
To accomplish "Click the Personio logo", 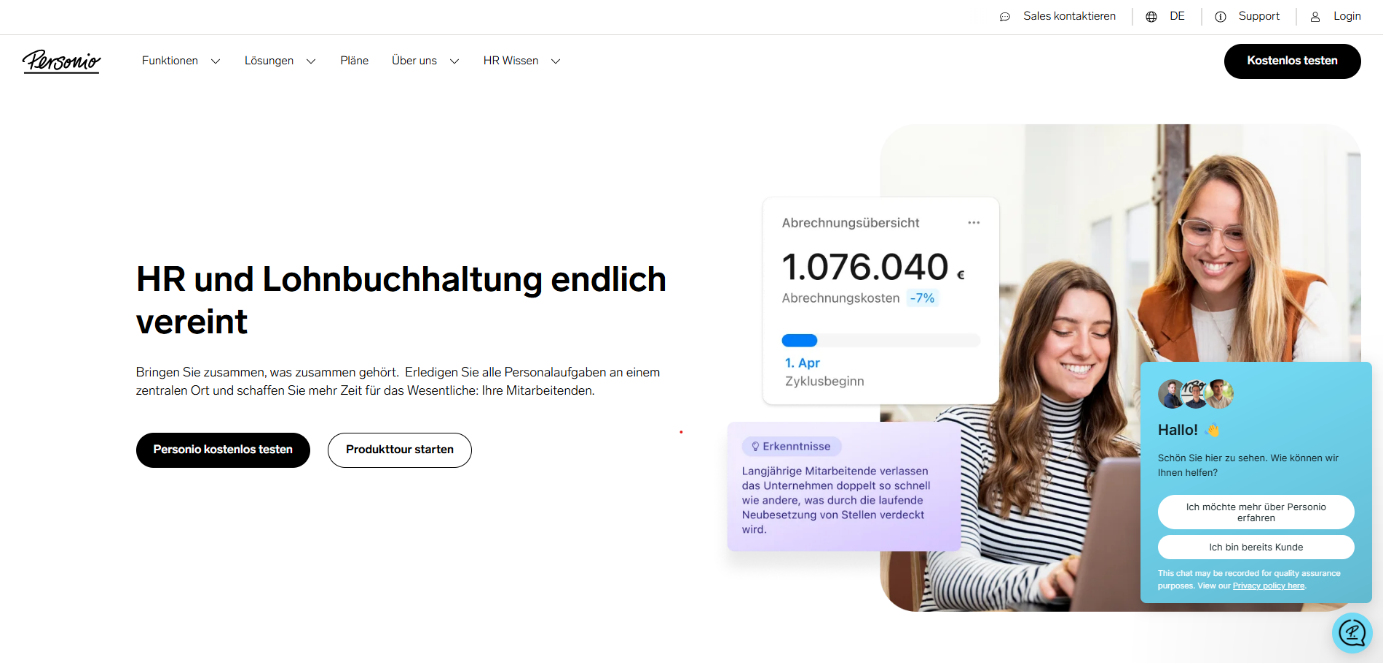I will (x=61, y=62).
